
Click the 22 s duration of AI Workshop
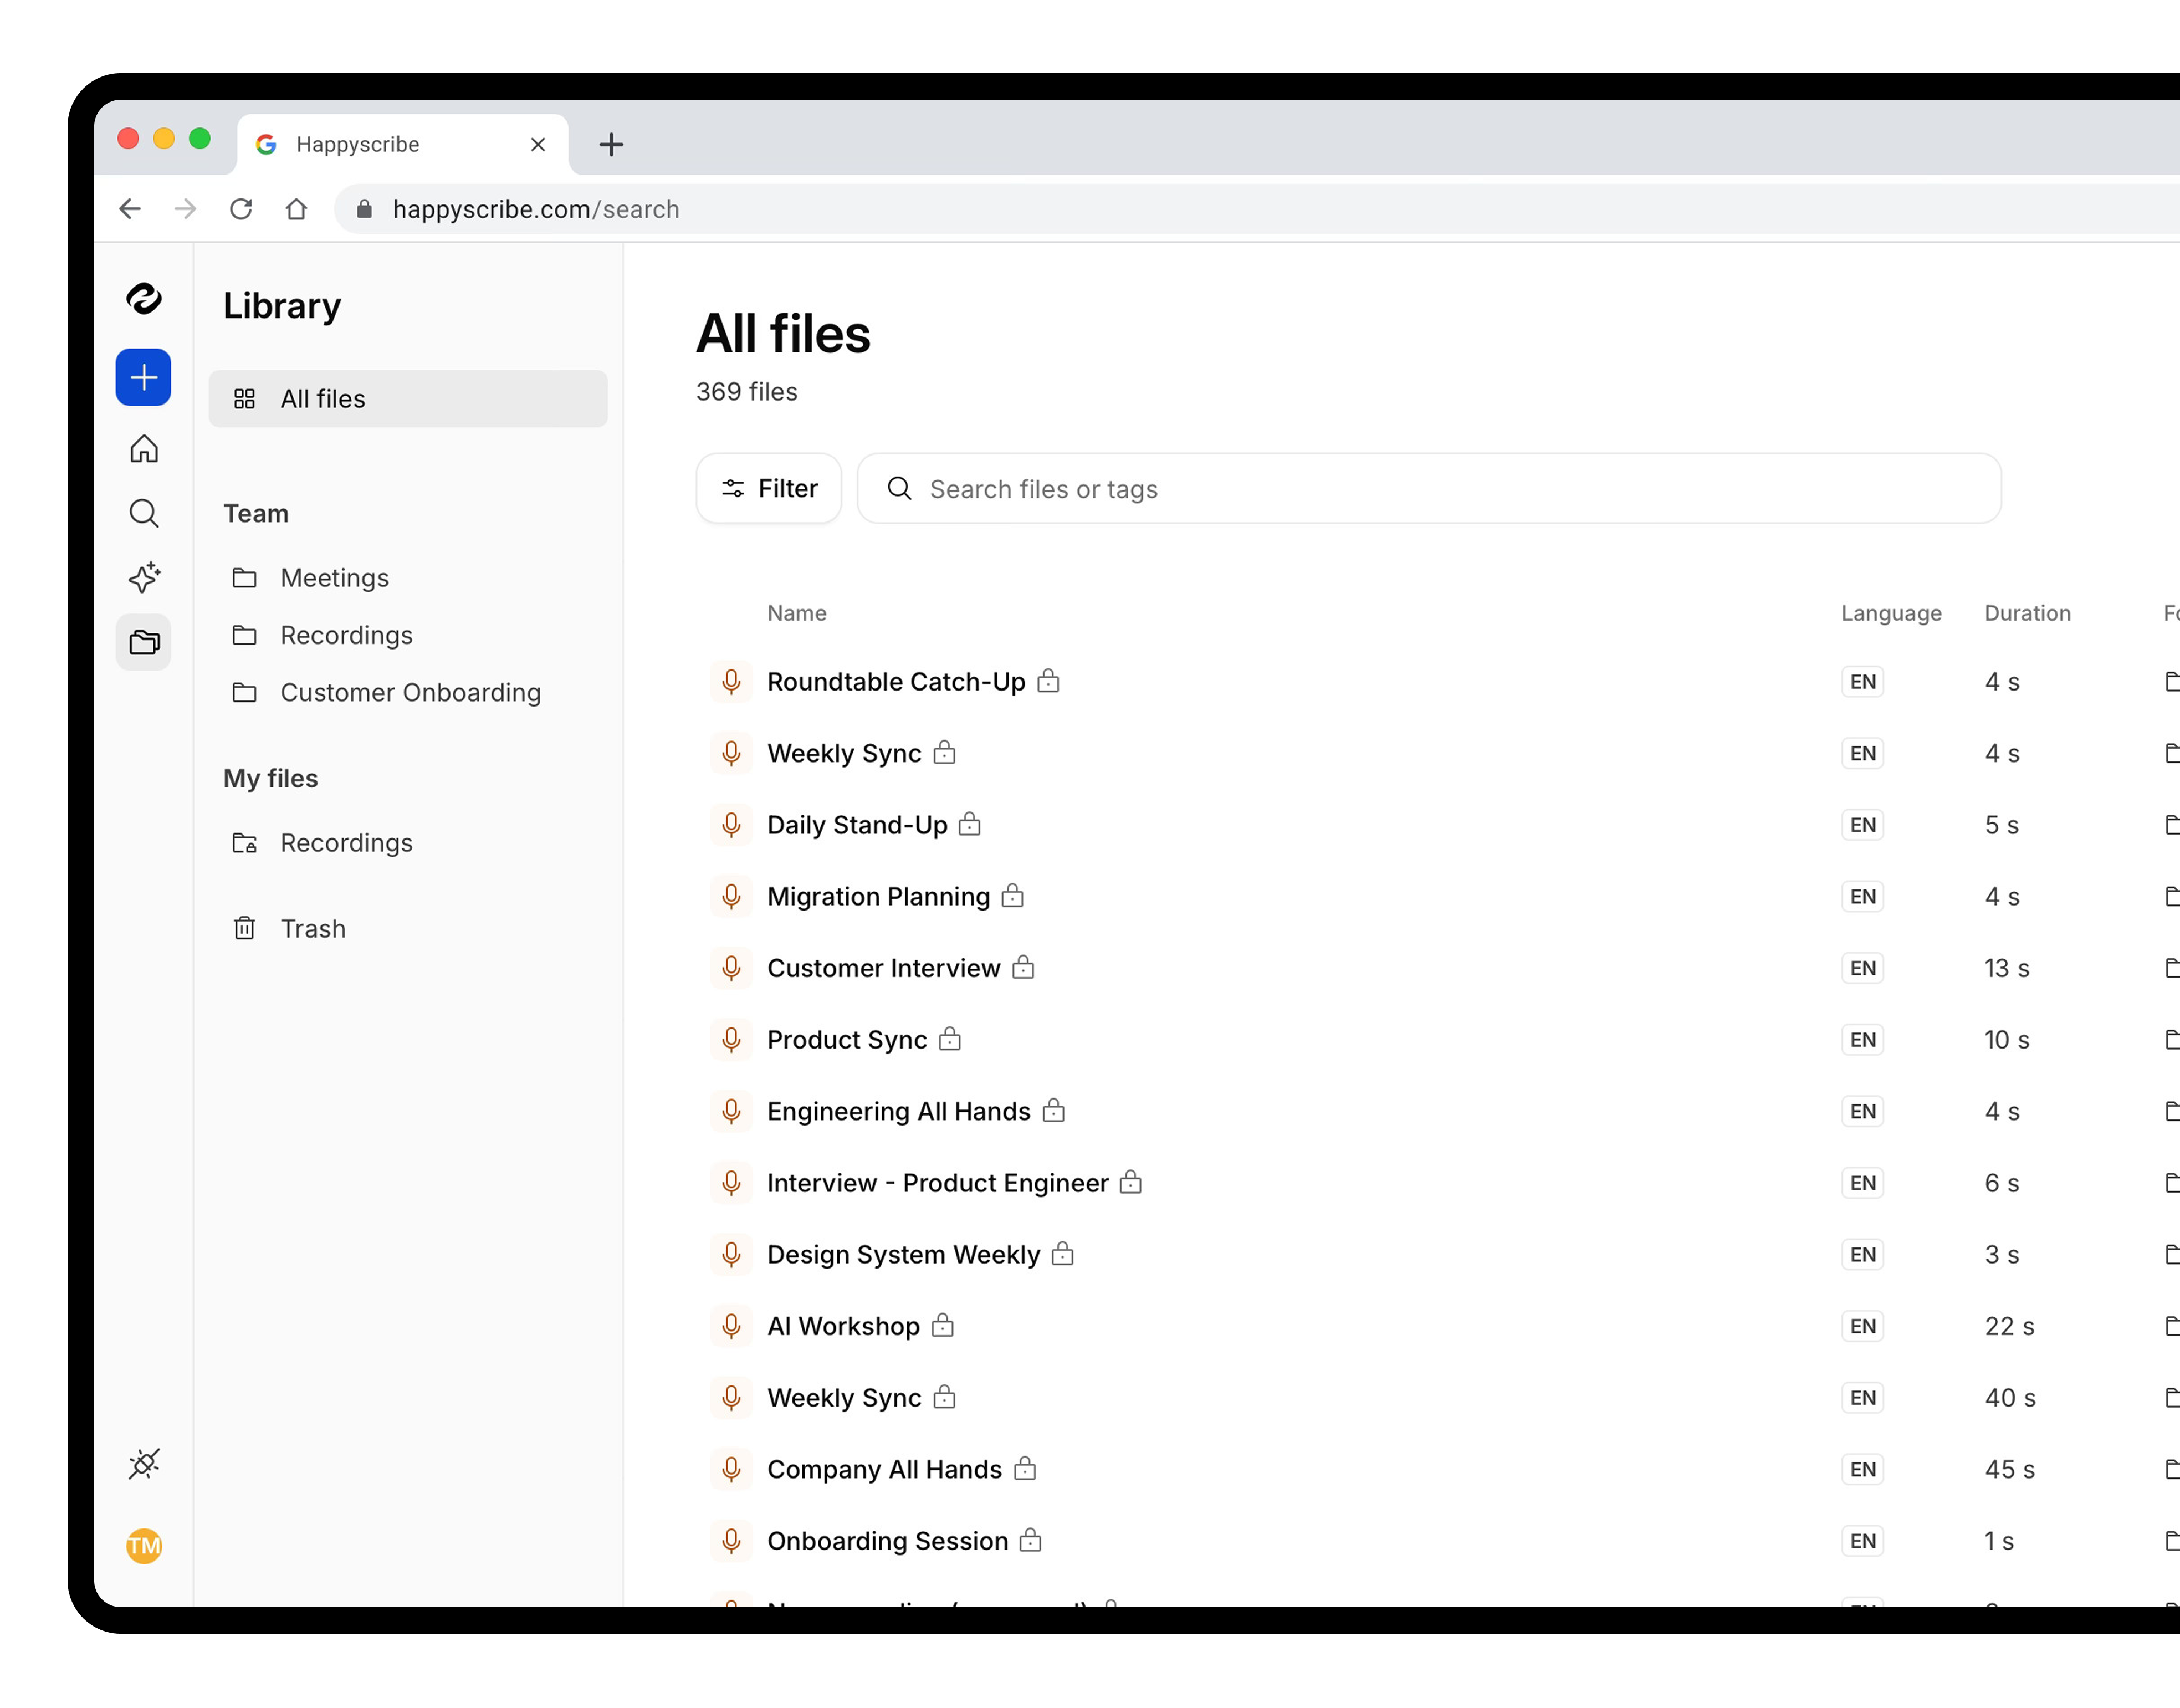[2009, 1327]
